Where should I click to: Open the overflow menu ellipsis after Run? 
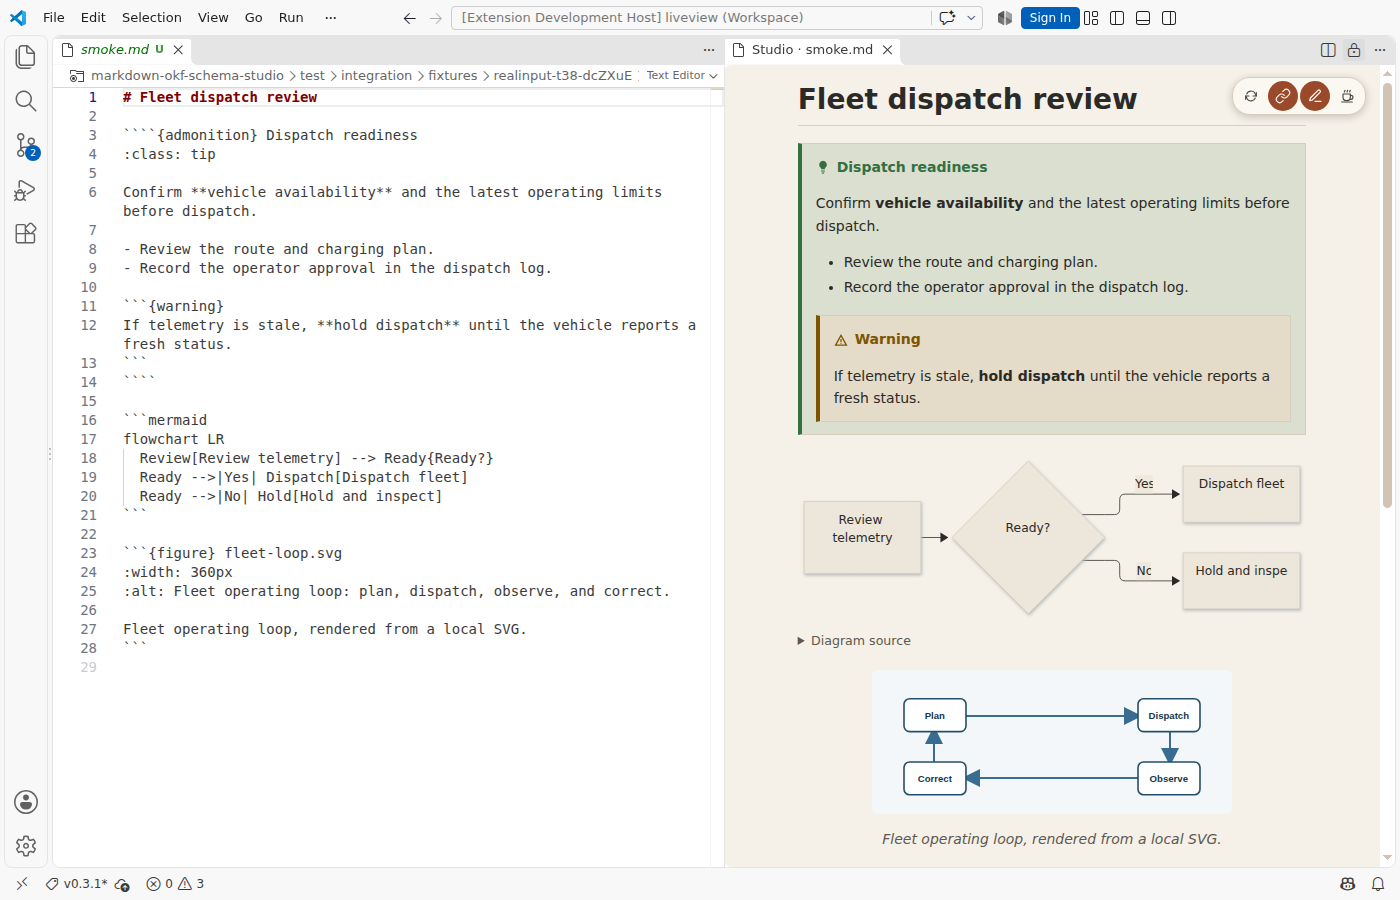[330, 18]
